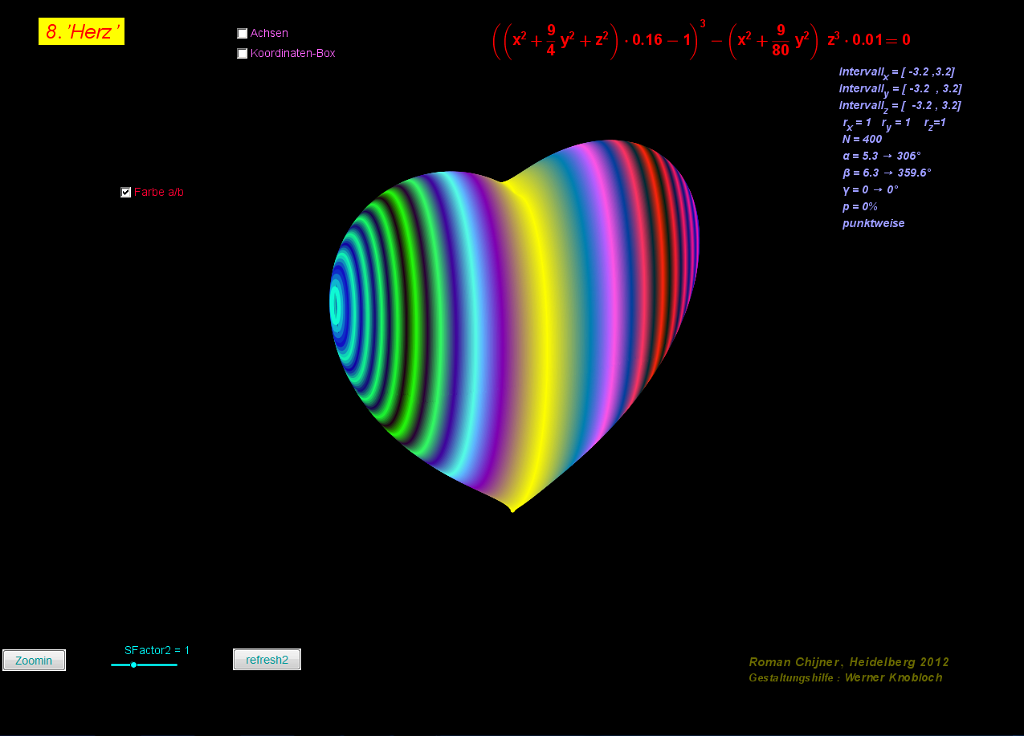This screenshot has height=736, width=1024.
Task: Click the N = 400 parameter
Action: pos(862,140)
